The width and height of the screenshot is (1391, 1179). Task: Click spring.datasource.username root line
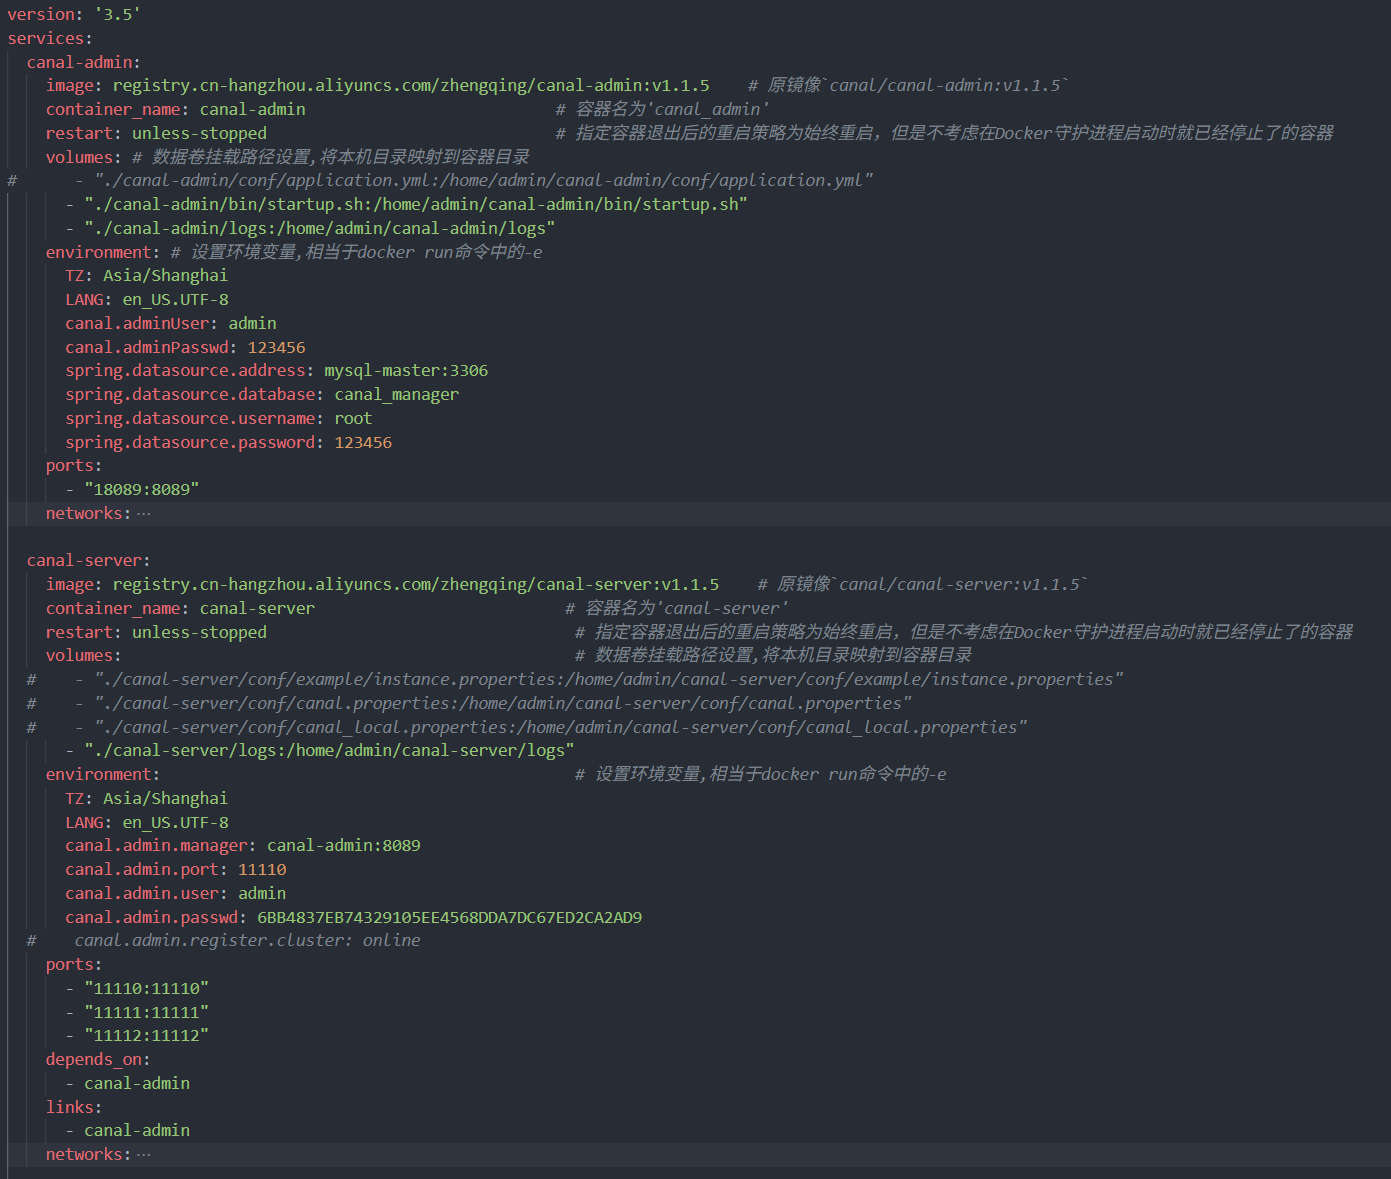[219, 419]
